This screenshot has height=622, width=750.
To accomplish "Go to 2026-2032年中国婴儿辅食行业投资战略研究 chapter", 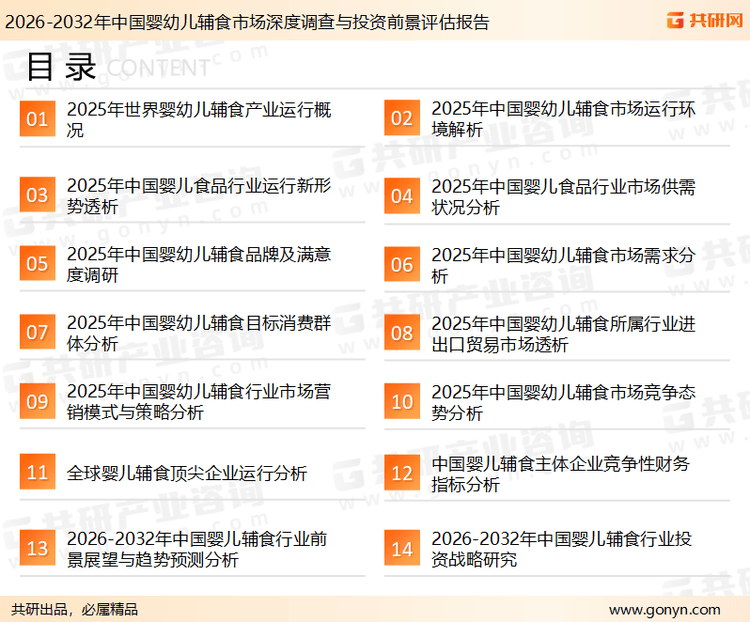I will pyautogui.click(x=561, y=549).
